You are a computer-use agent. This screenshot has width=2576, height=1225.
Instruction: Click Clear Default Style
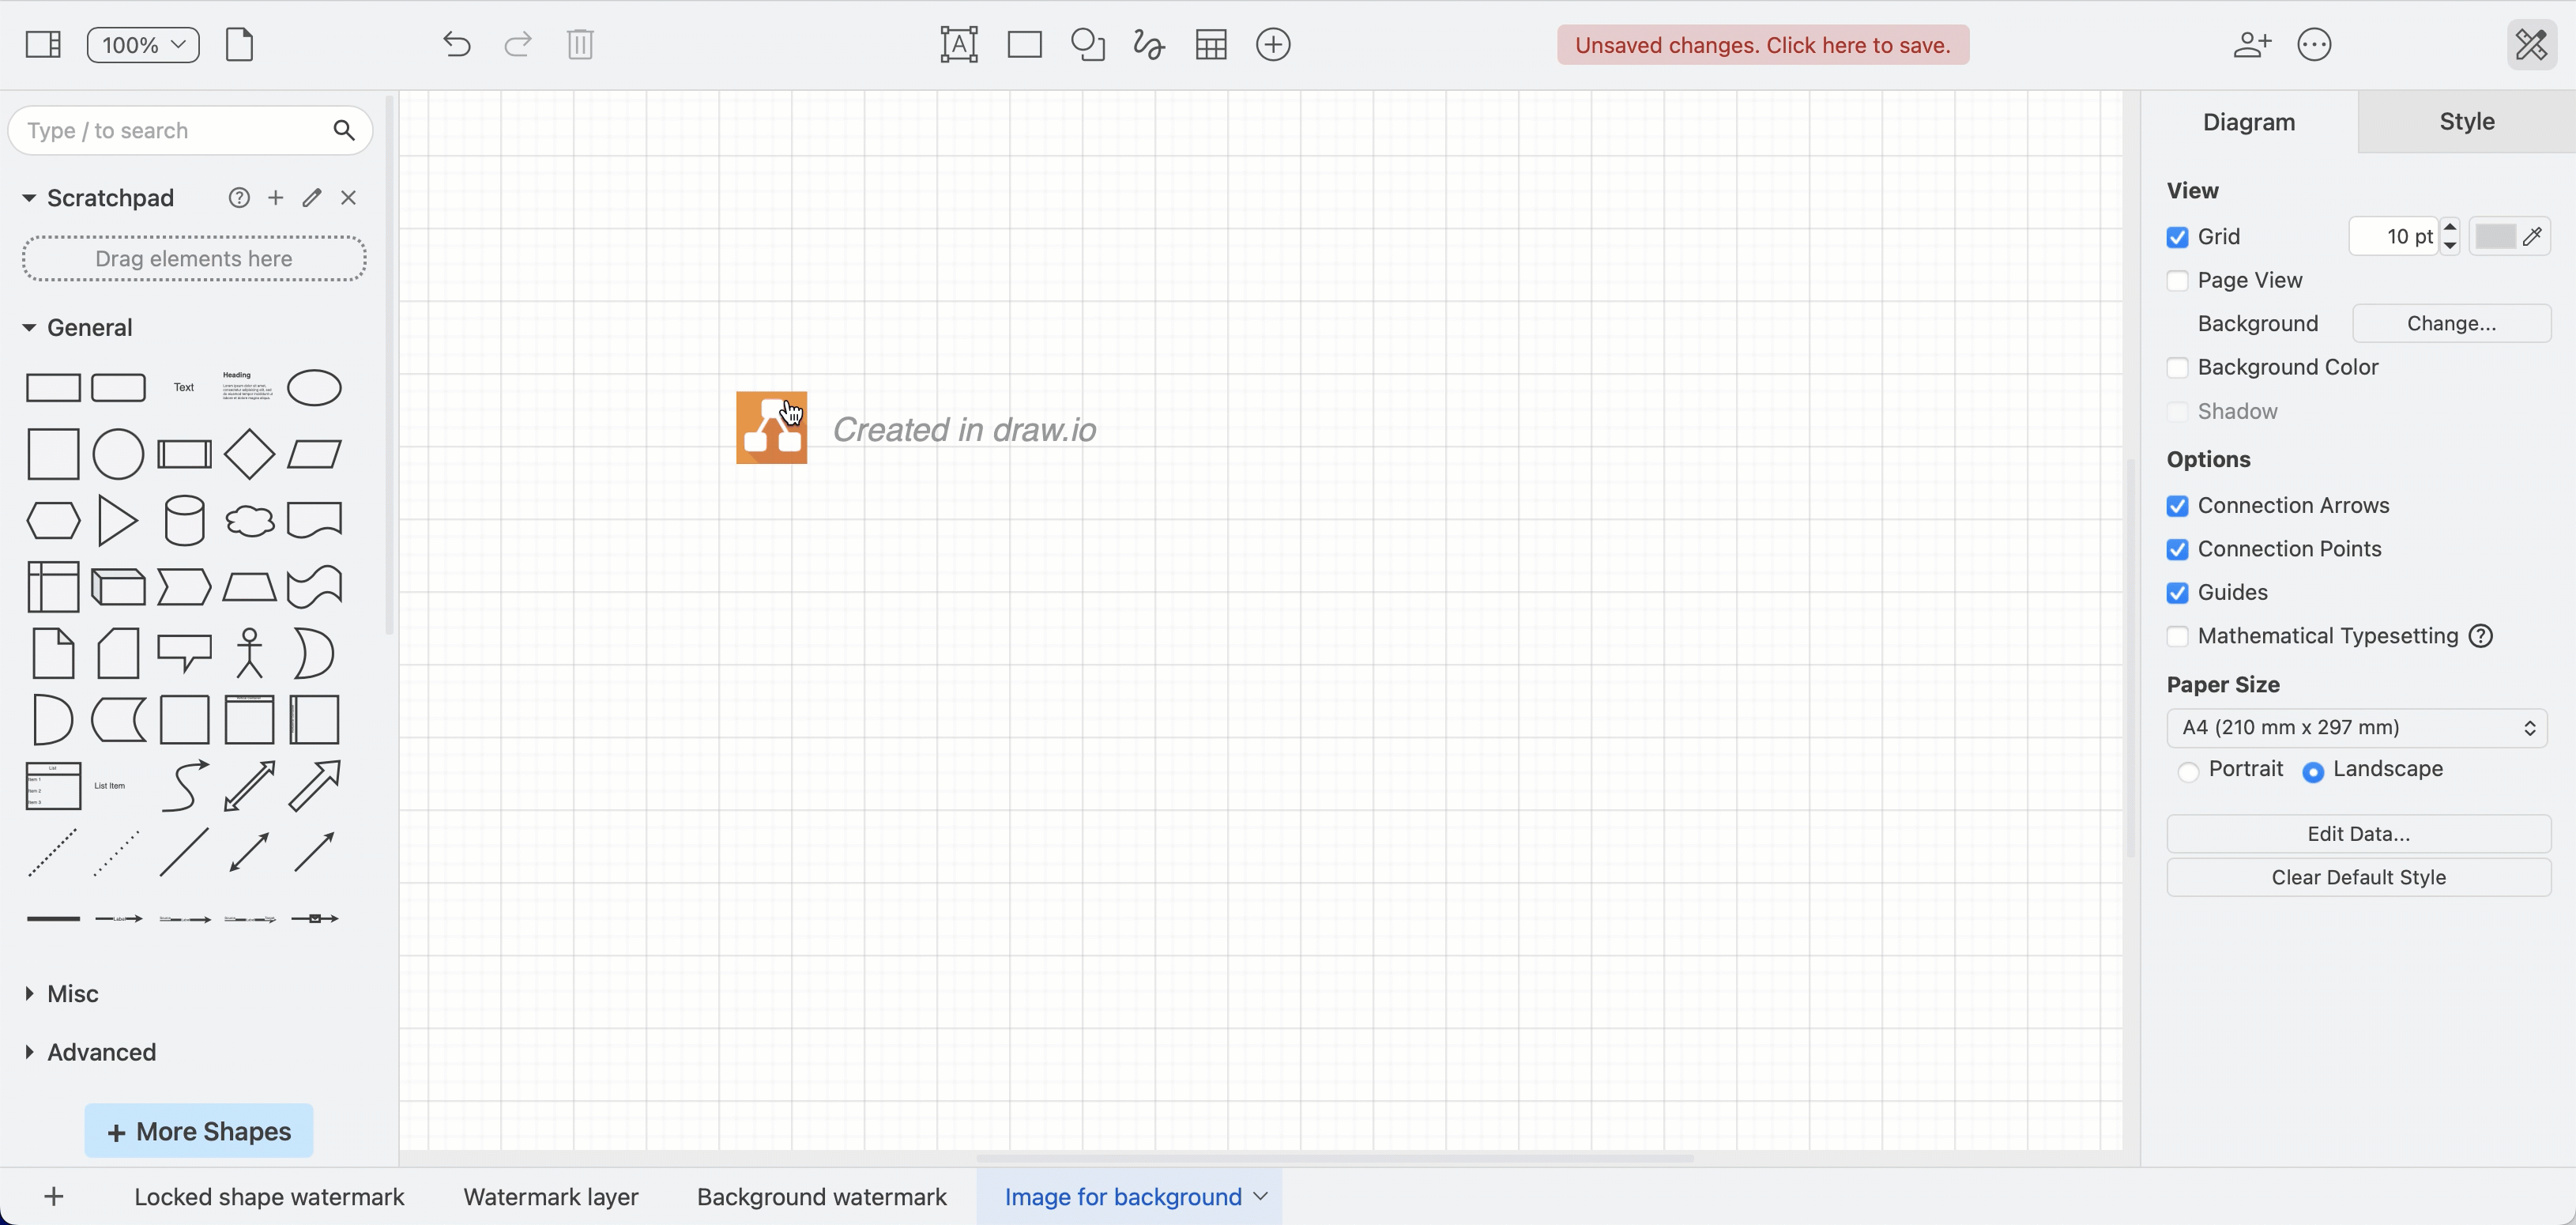tap(2358, 877)
